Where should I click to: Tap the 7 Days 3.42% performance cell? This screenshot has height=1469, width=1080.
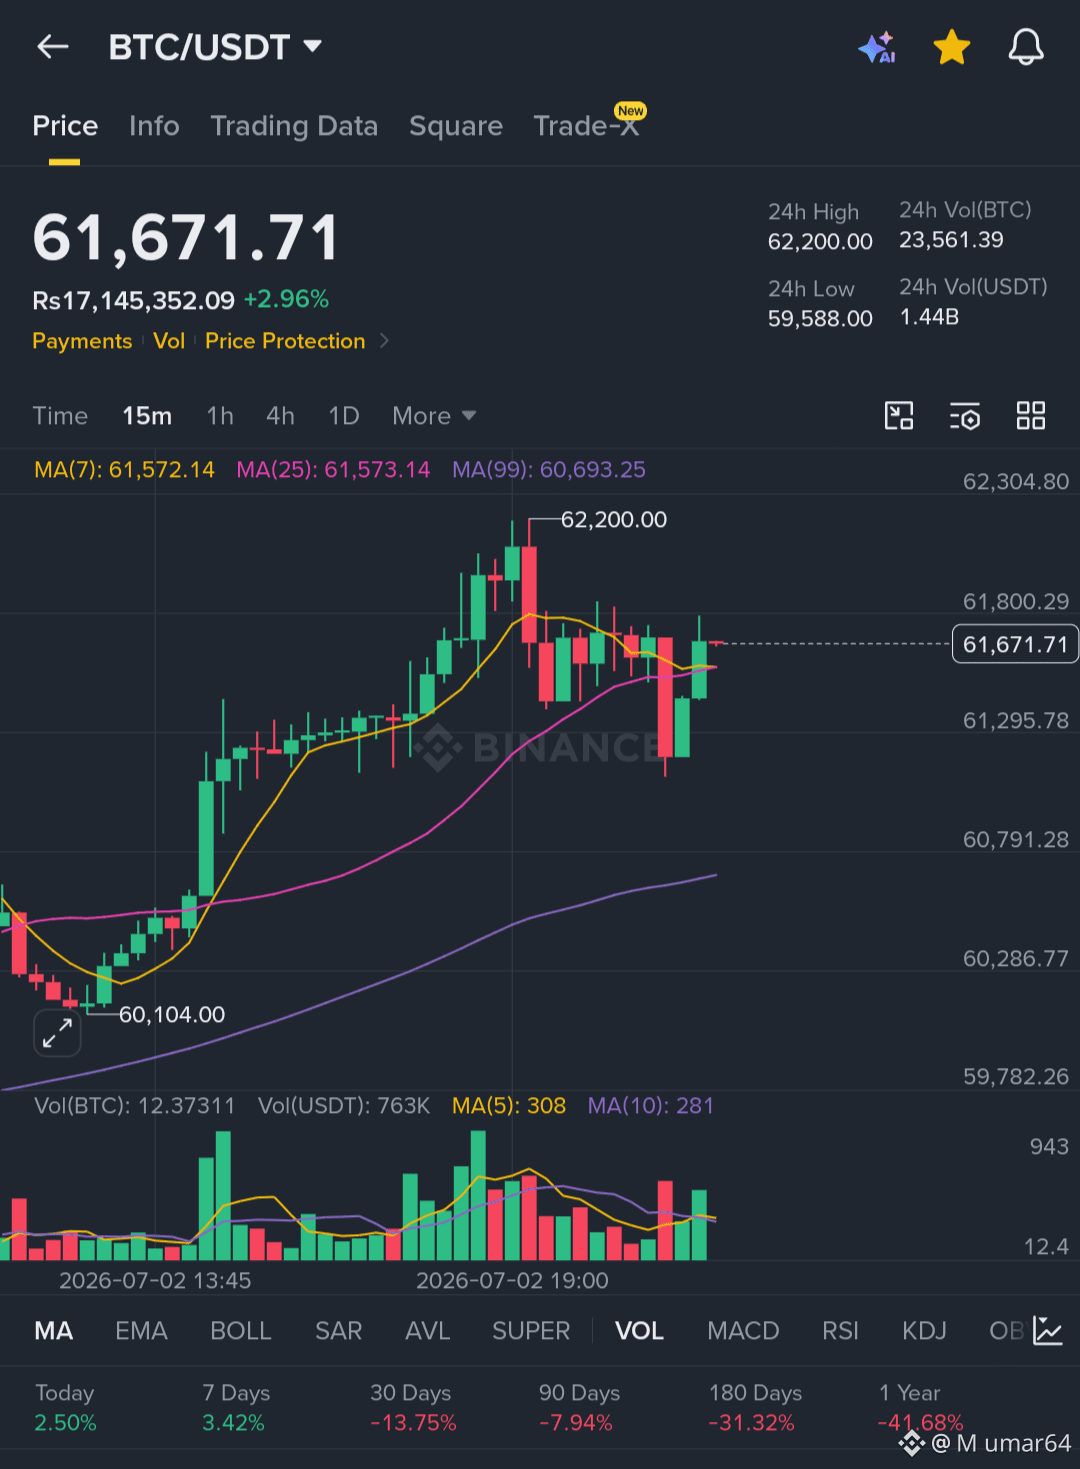click(x=236, y=1407)
